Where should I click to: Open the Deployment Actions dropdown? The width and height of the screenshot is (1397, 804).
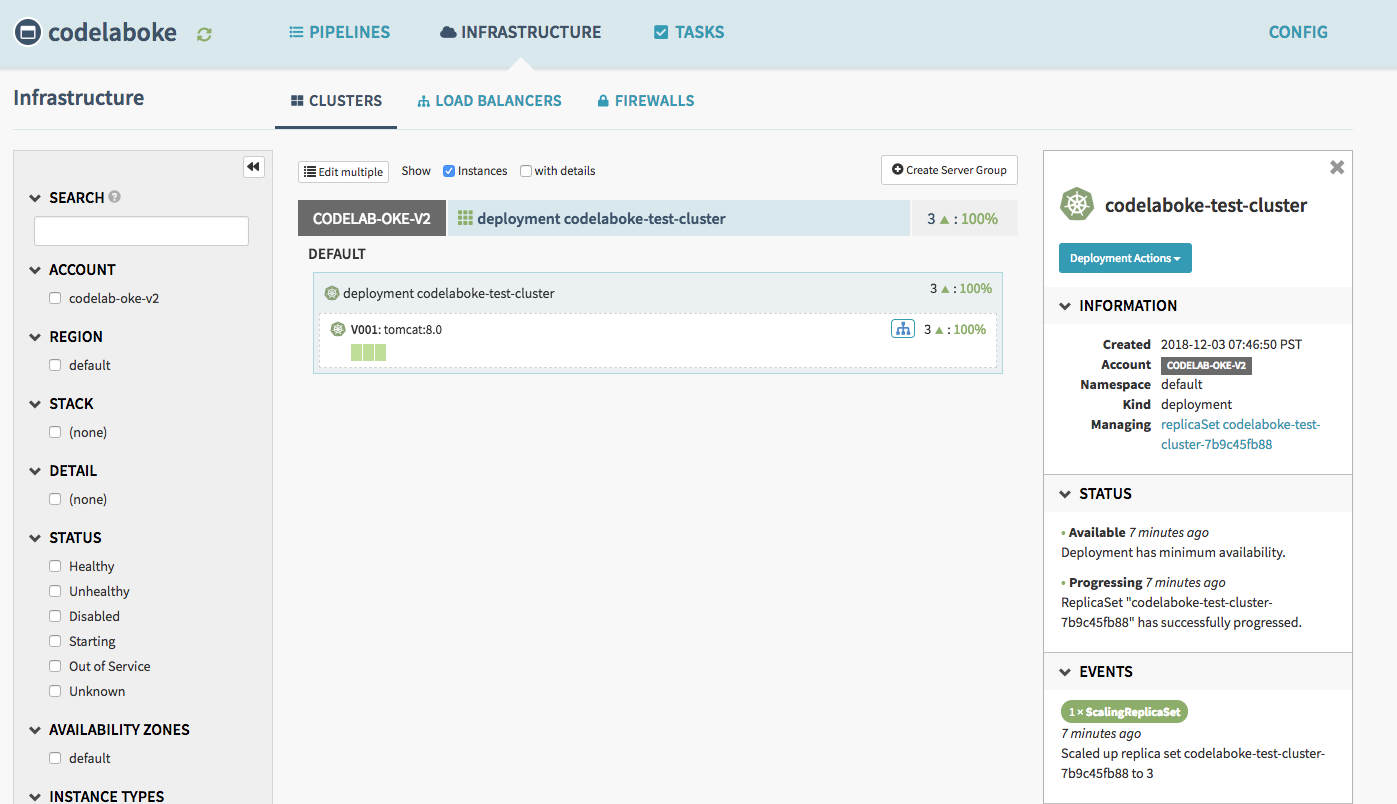[1125, 258]
